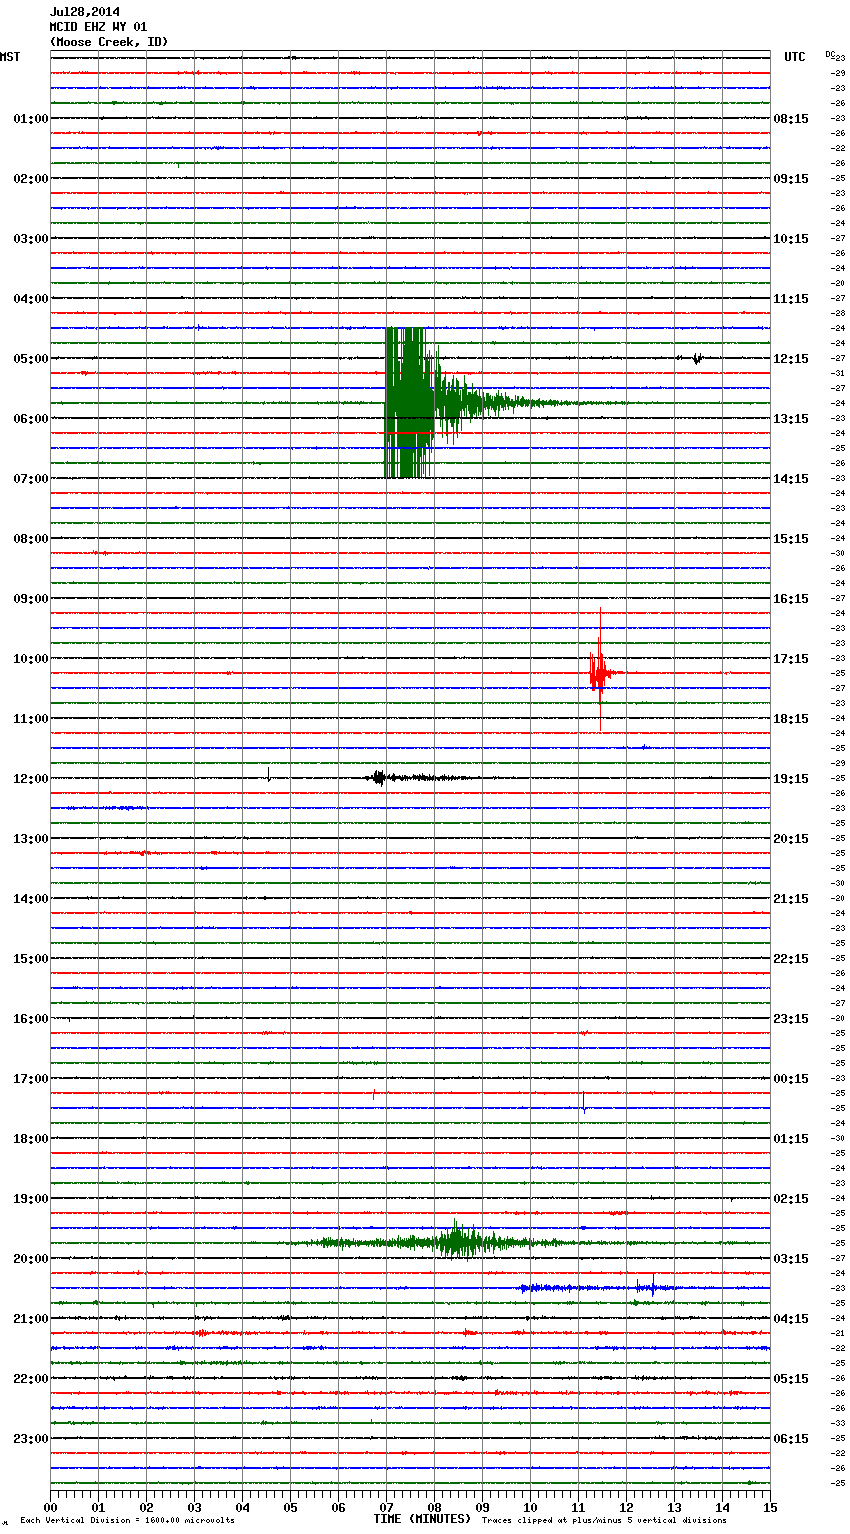850x1534 pixels.
Task: Click the 02:15 UTC time label
Action: [x=791, y=1199]
